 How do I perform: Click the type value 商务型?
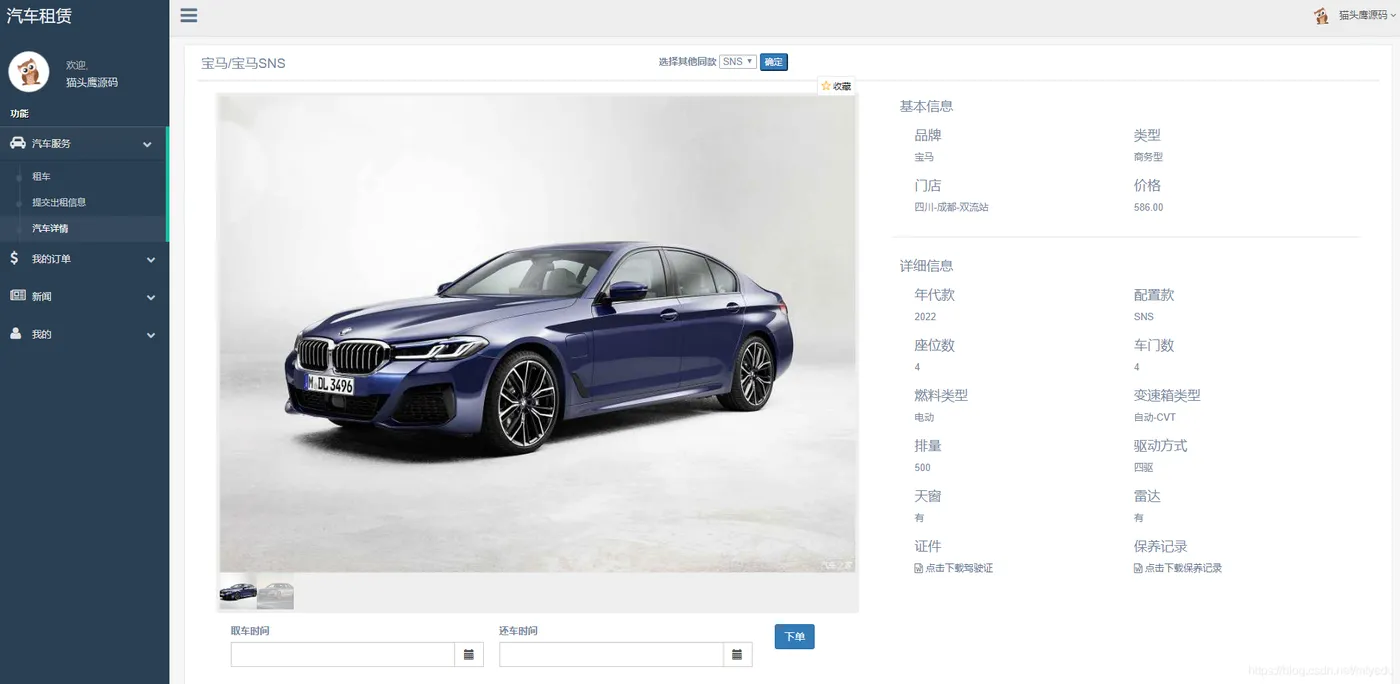tap(1148, 157)
